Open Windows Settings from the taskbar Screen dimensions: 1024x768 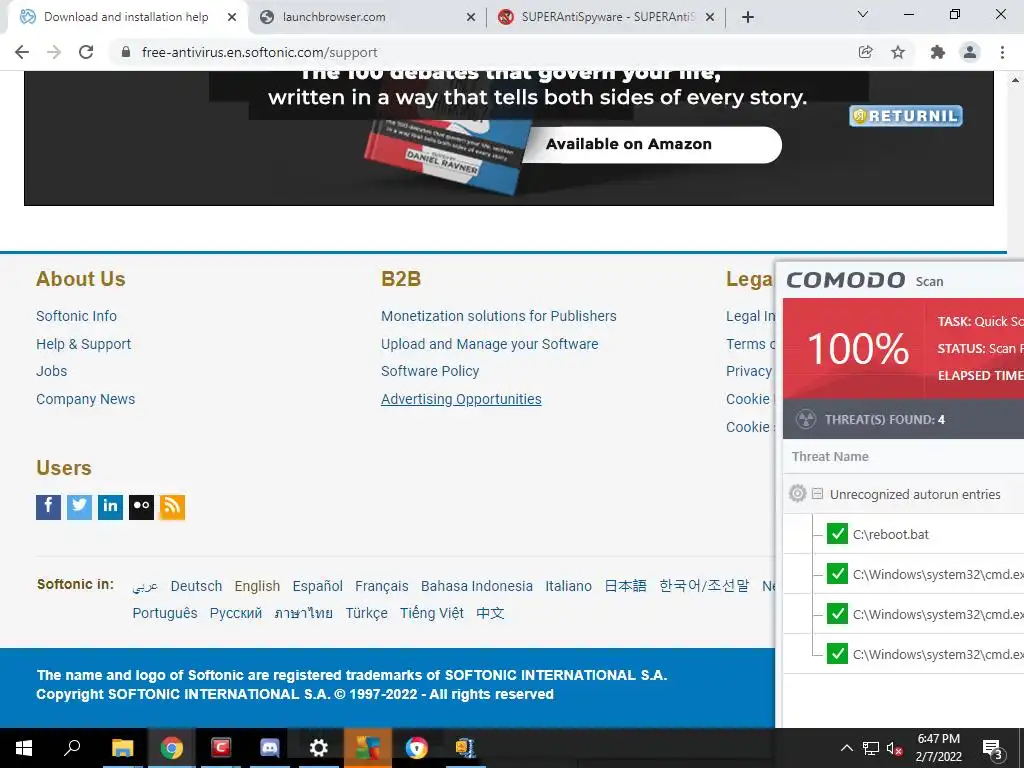[318, 748]
